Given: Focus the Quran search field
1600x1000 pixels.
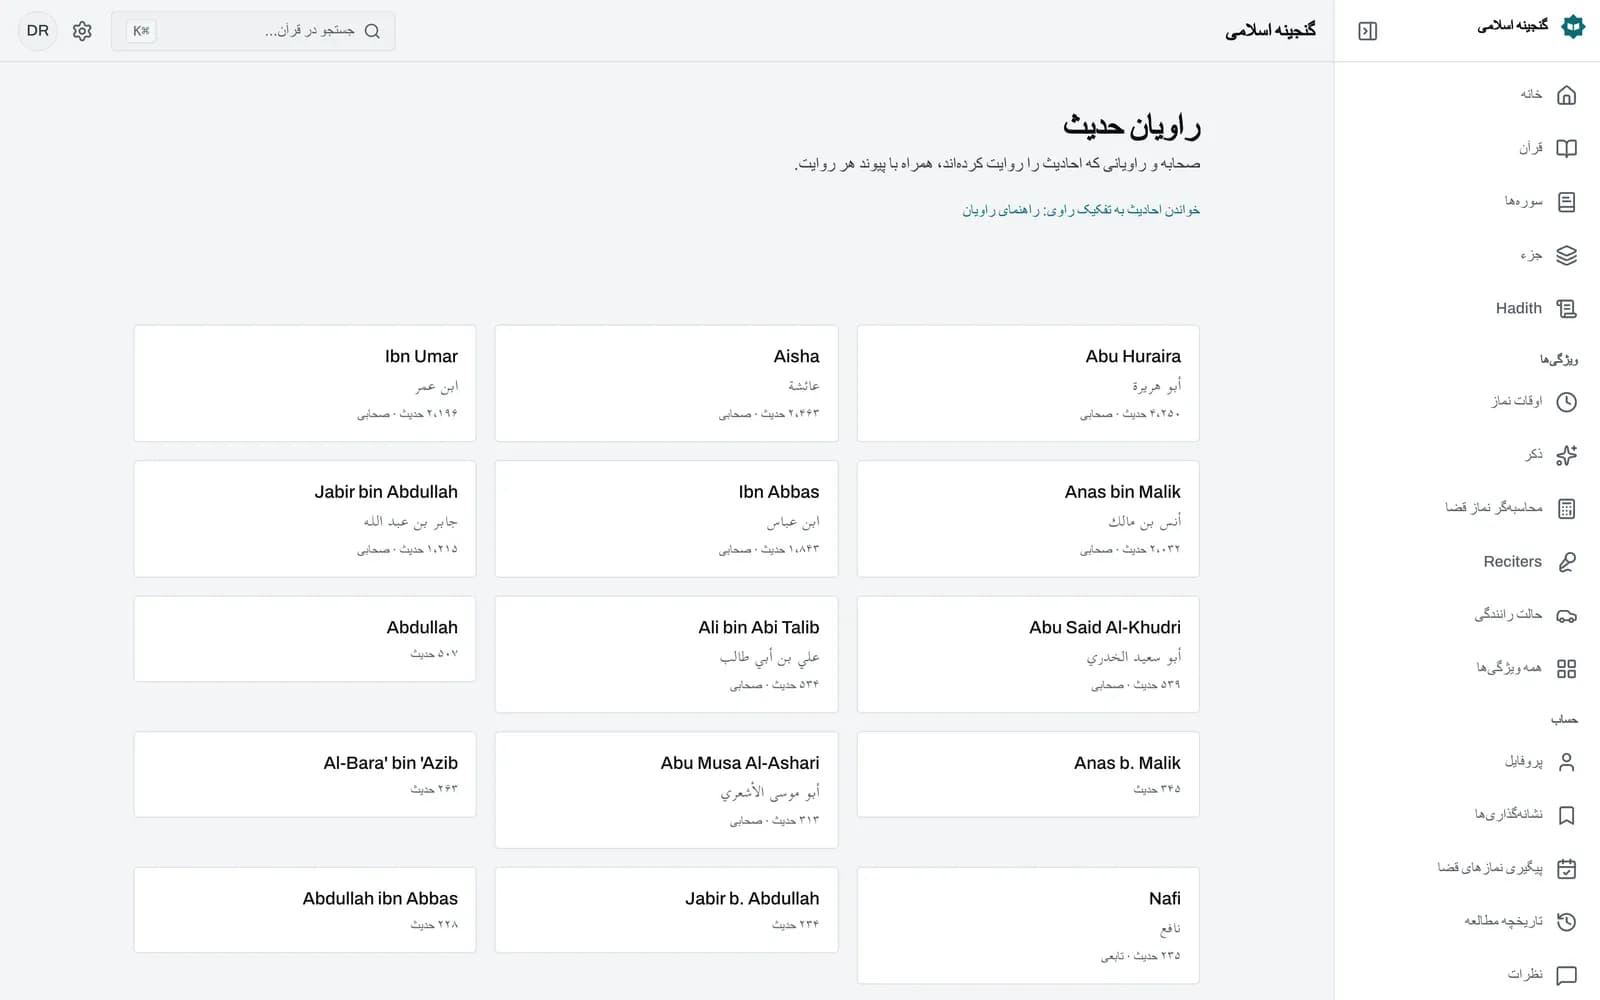Looking at the screenshot, I should pyautogui.click(x=253, y=31).
